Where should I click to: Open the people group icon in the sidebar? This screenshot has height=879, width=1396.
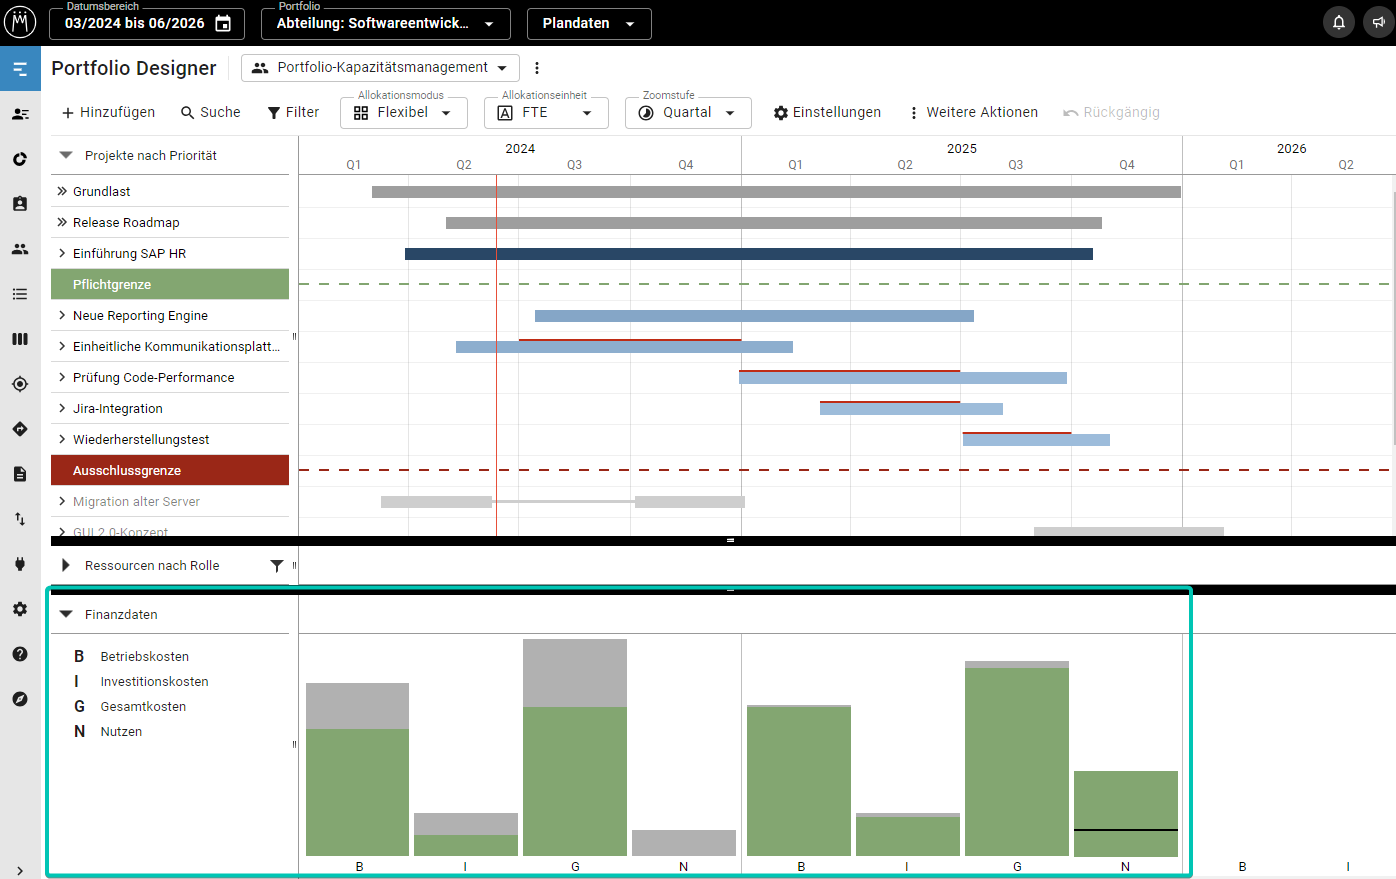tap(20, 249)
